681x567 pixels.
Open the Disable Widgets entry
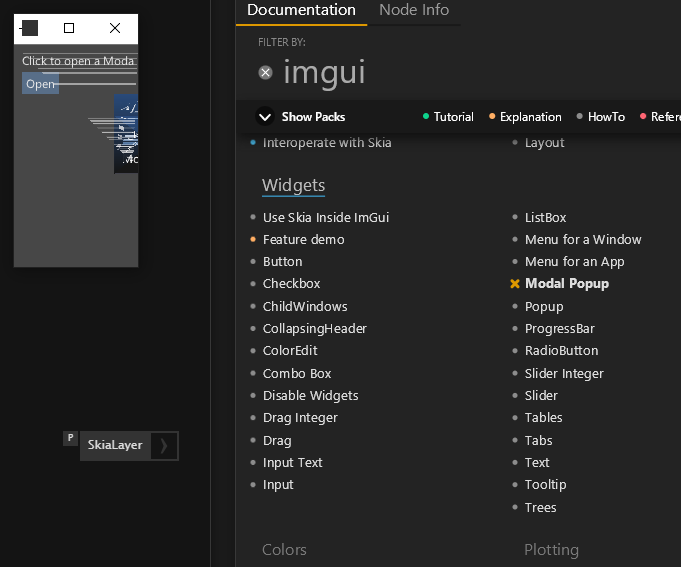[x=311, y=396]
